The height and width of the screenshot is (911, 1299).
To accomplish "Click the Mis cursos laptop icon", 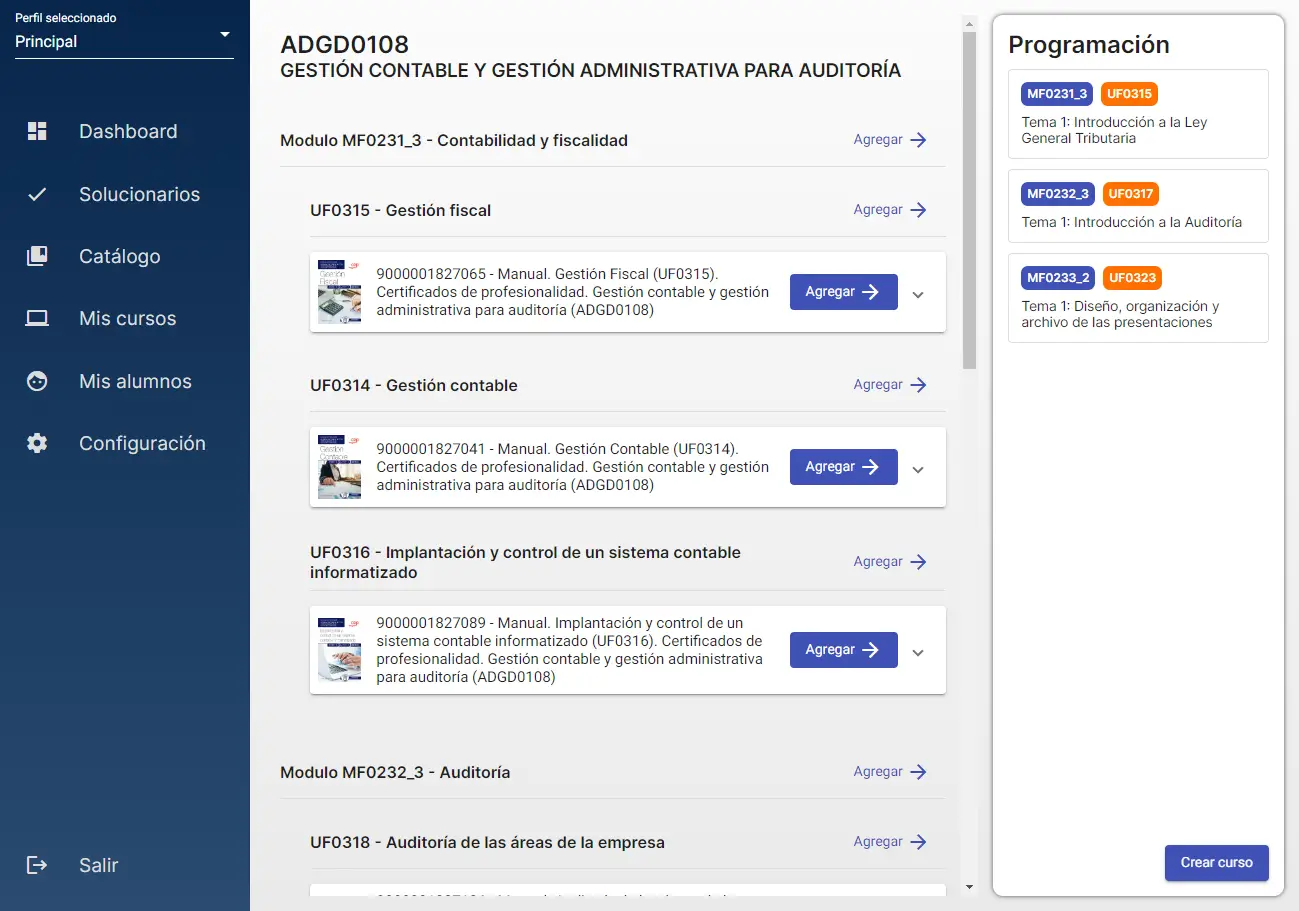I will (37, 319).
